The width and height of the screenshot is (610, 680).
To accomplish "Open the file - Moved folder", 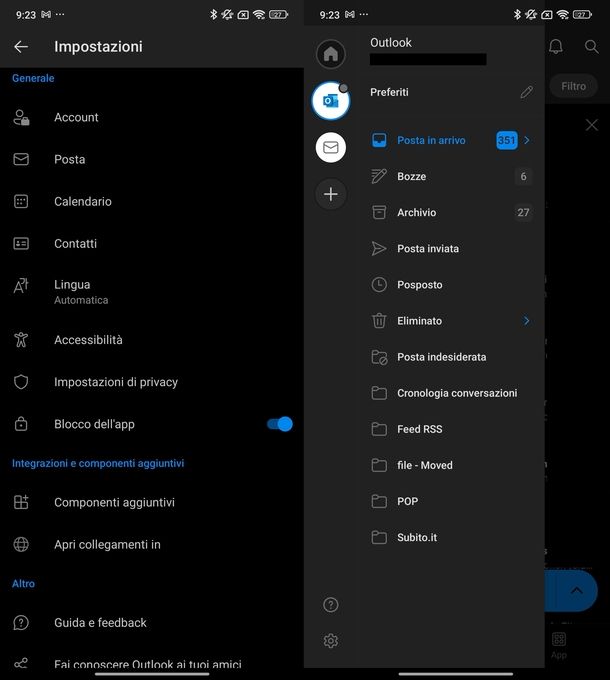I will tap(451, 465).
